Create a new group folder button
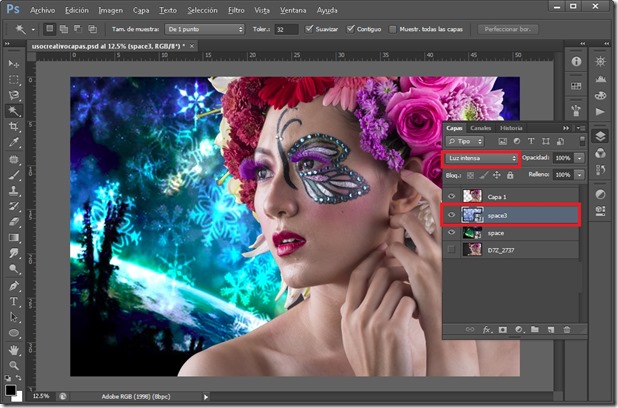 [534, 330]
